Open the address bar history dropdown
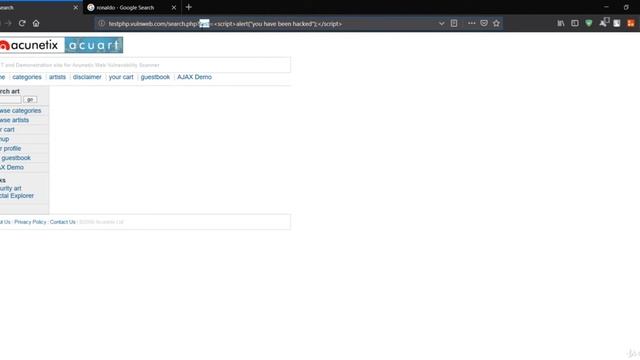640x360 pixels. (x=441, y=23)
